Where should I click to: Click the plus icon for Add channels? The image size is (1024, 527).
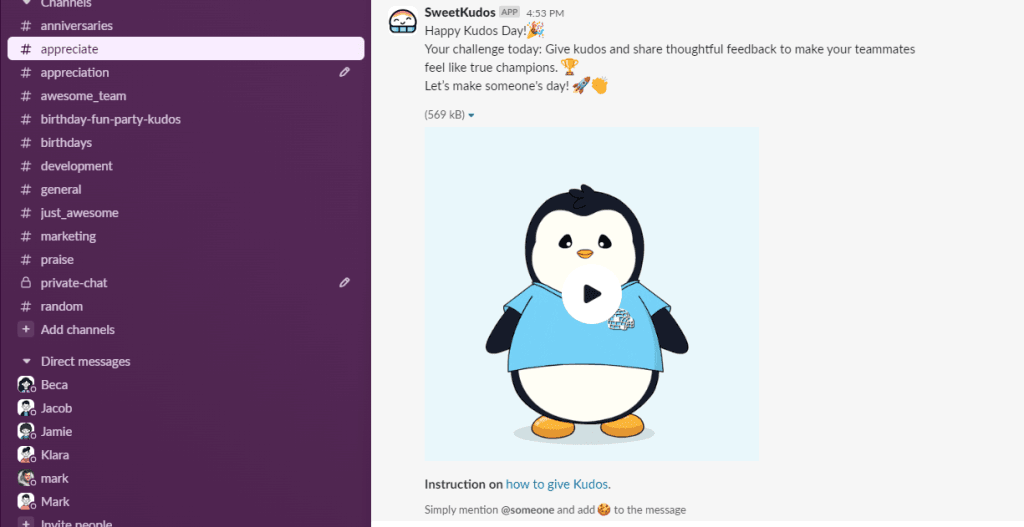(26, 330)
